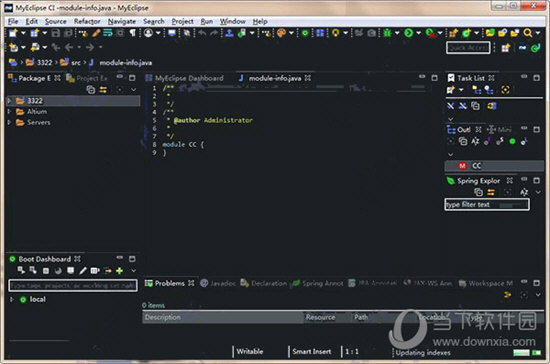Screen dimensions: 550x364
Task: Click the Run with red stop icon
Action: tap(430, 33)
